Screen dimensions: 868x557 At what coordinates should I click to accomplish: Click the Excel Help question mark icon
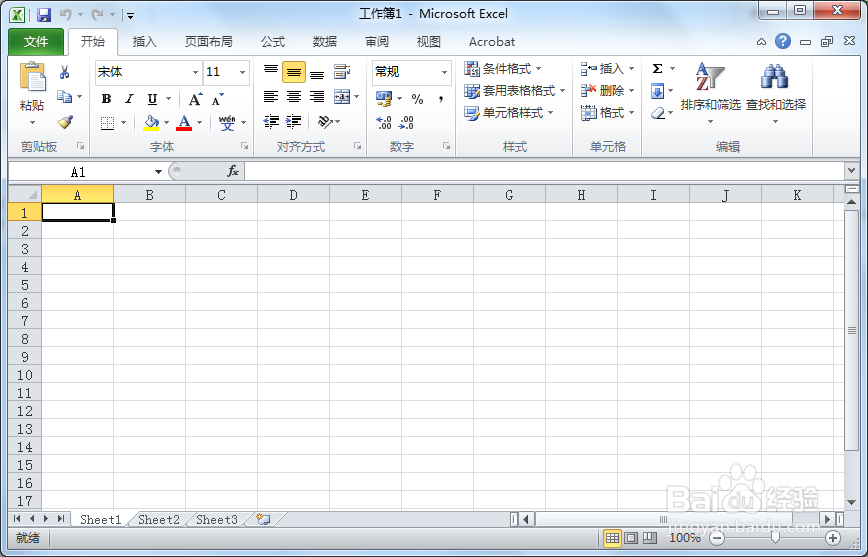coord(783,42)
